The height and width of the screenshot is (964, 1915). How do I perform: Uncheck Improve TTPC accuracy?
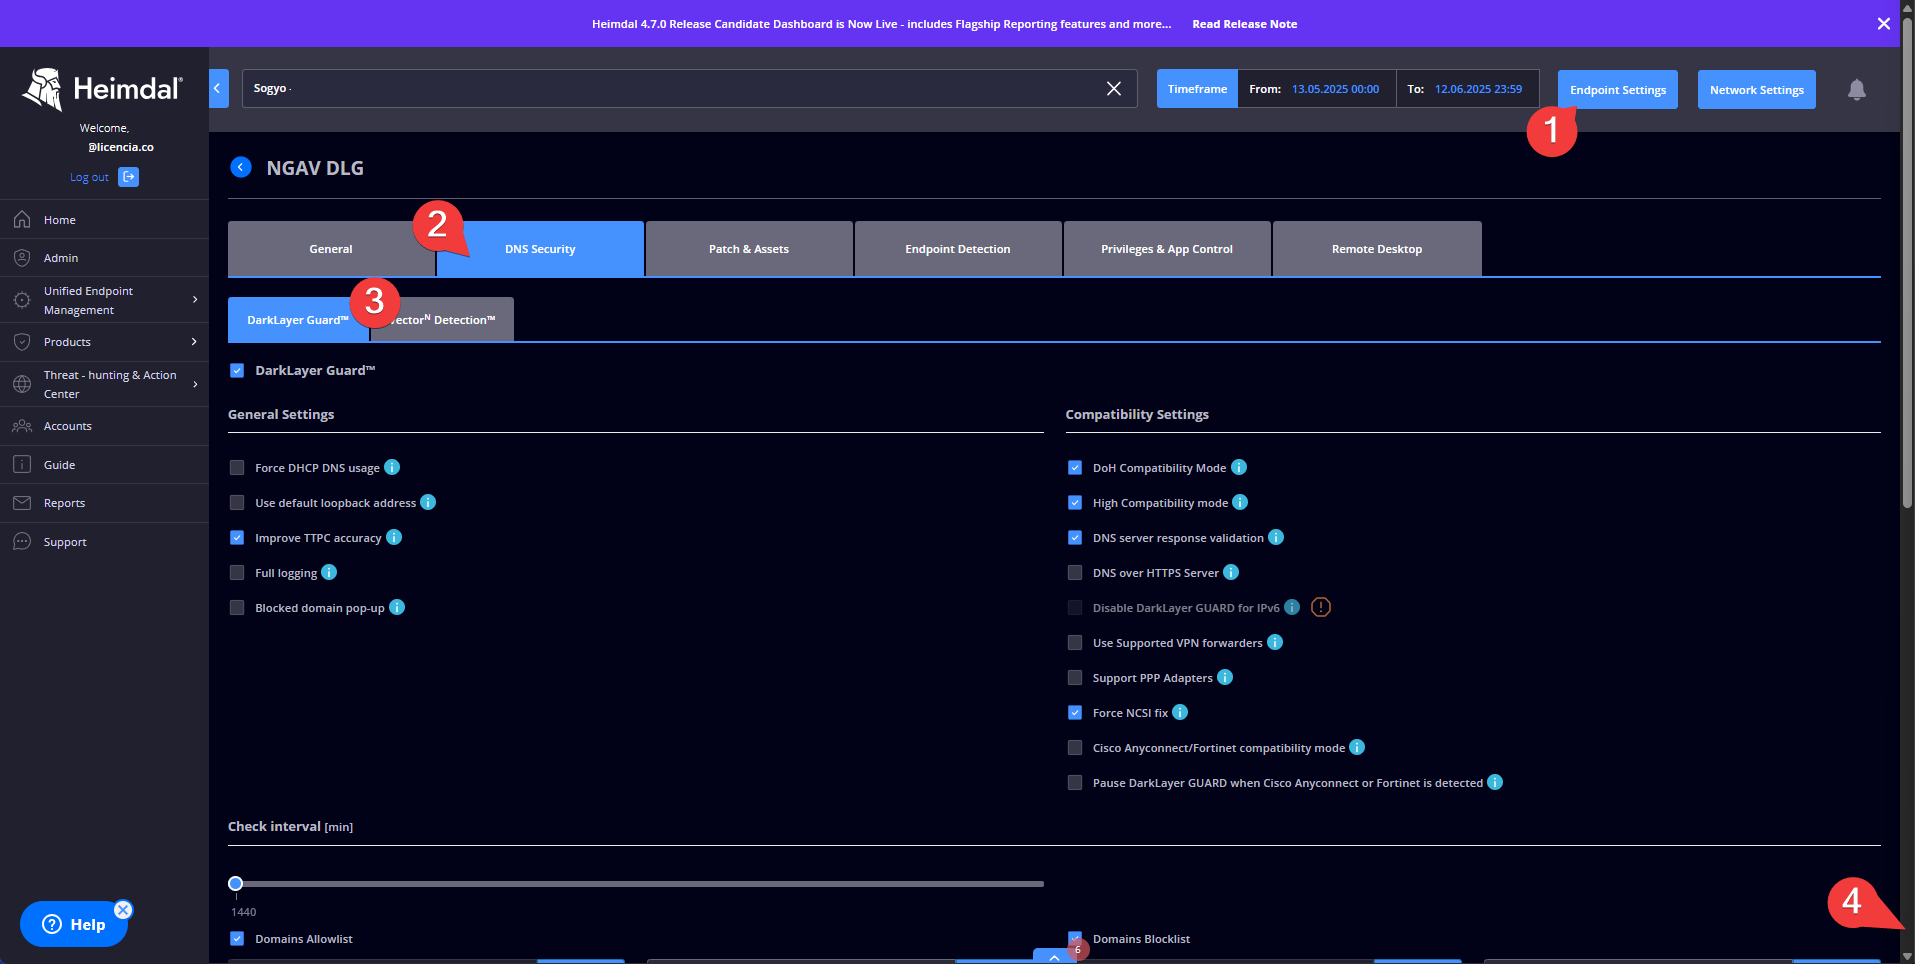pyautogui.click(x=237, y=537)
